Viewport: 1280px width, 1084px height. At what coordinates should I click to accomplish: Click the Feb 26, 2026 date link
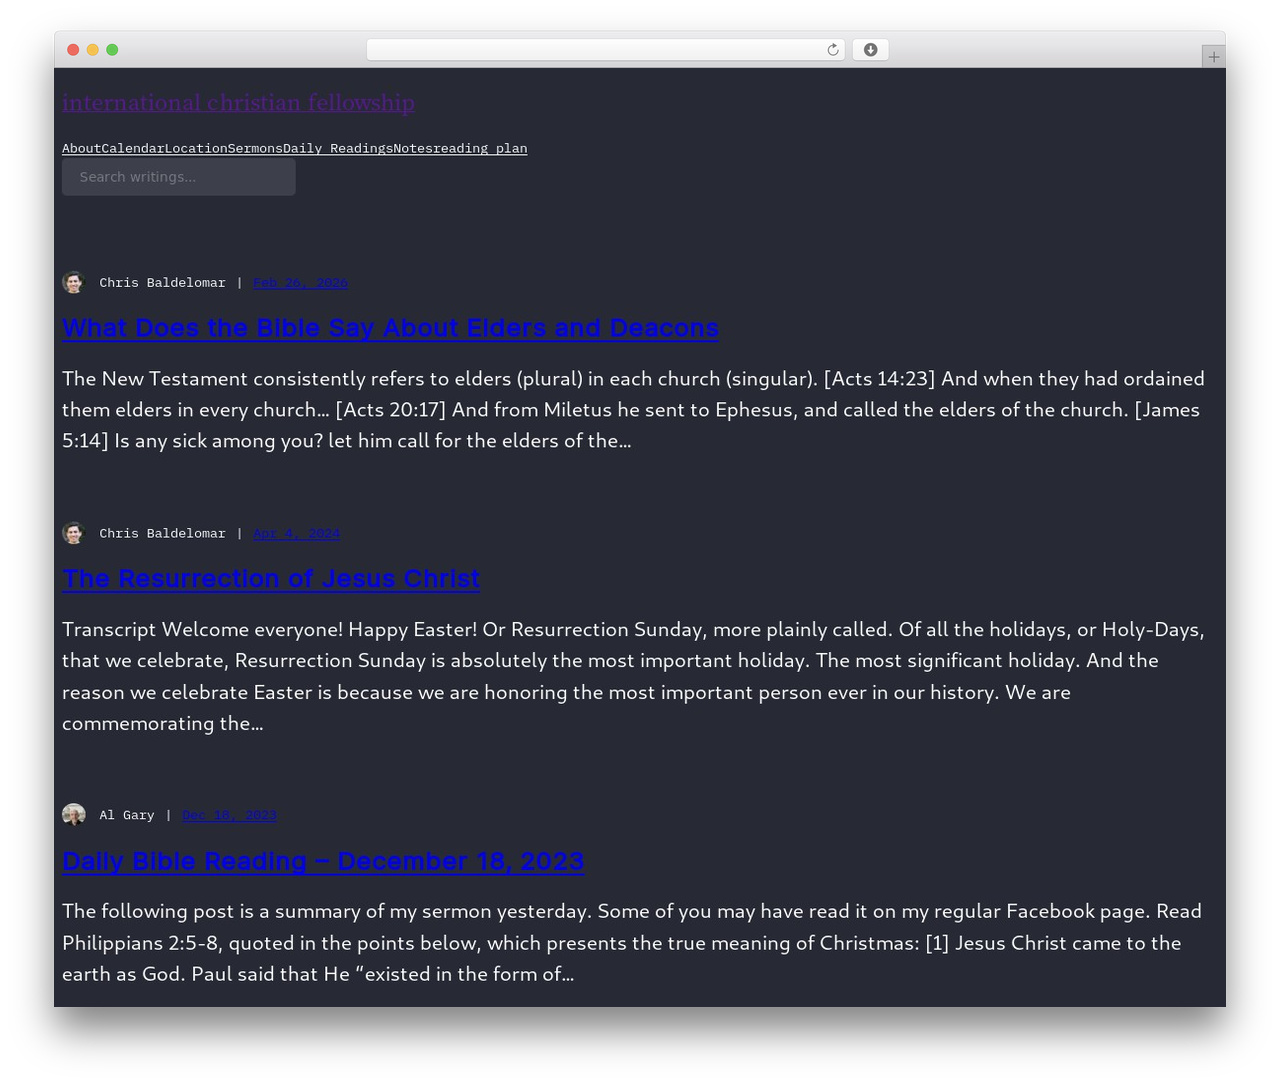click(x=300, y=283)
